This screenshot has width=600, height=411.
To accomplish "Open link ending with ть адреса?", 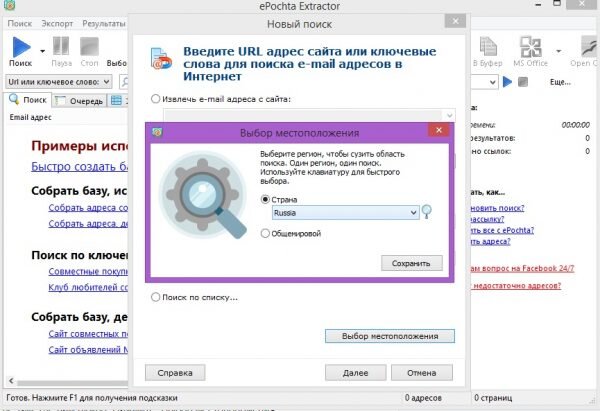I will coord(491,241).
